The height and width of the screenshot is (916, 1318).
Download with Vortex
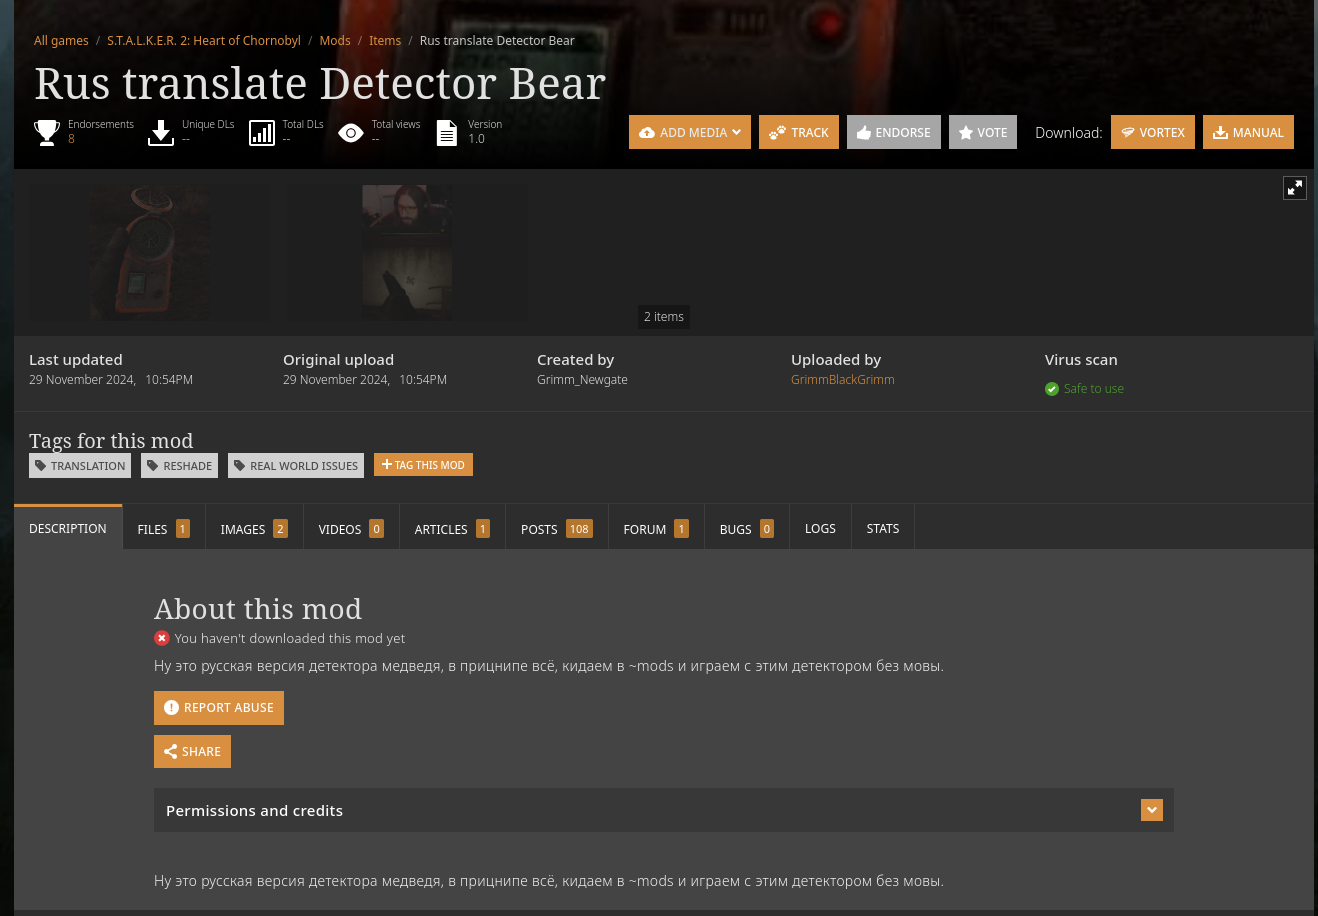pos(1153,132)
